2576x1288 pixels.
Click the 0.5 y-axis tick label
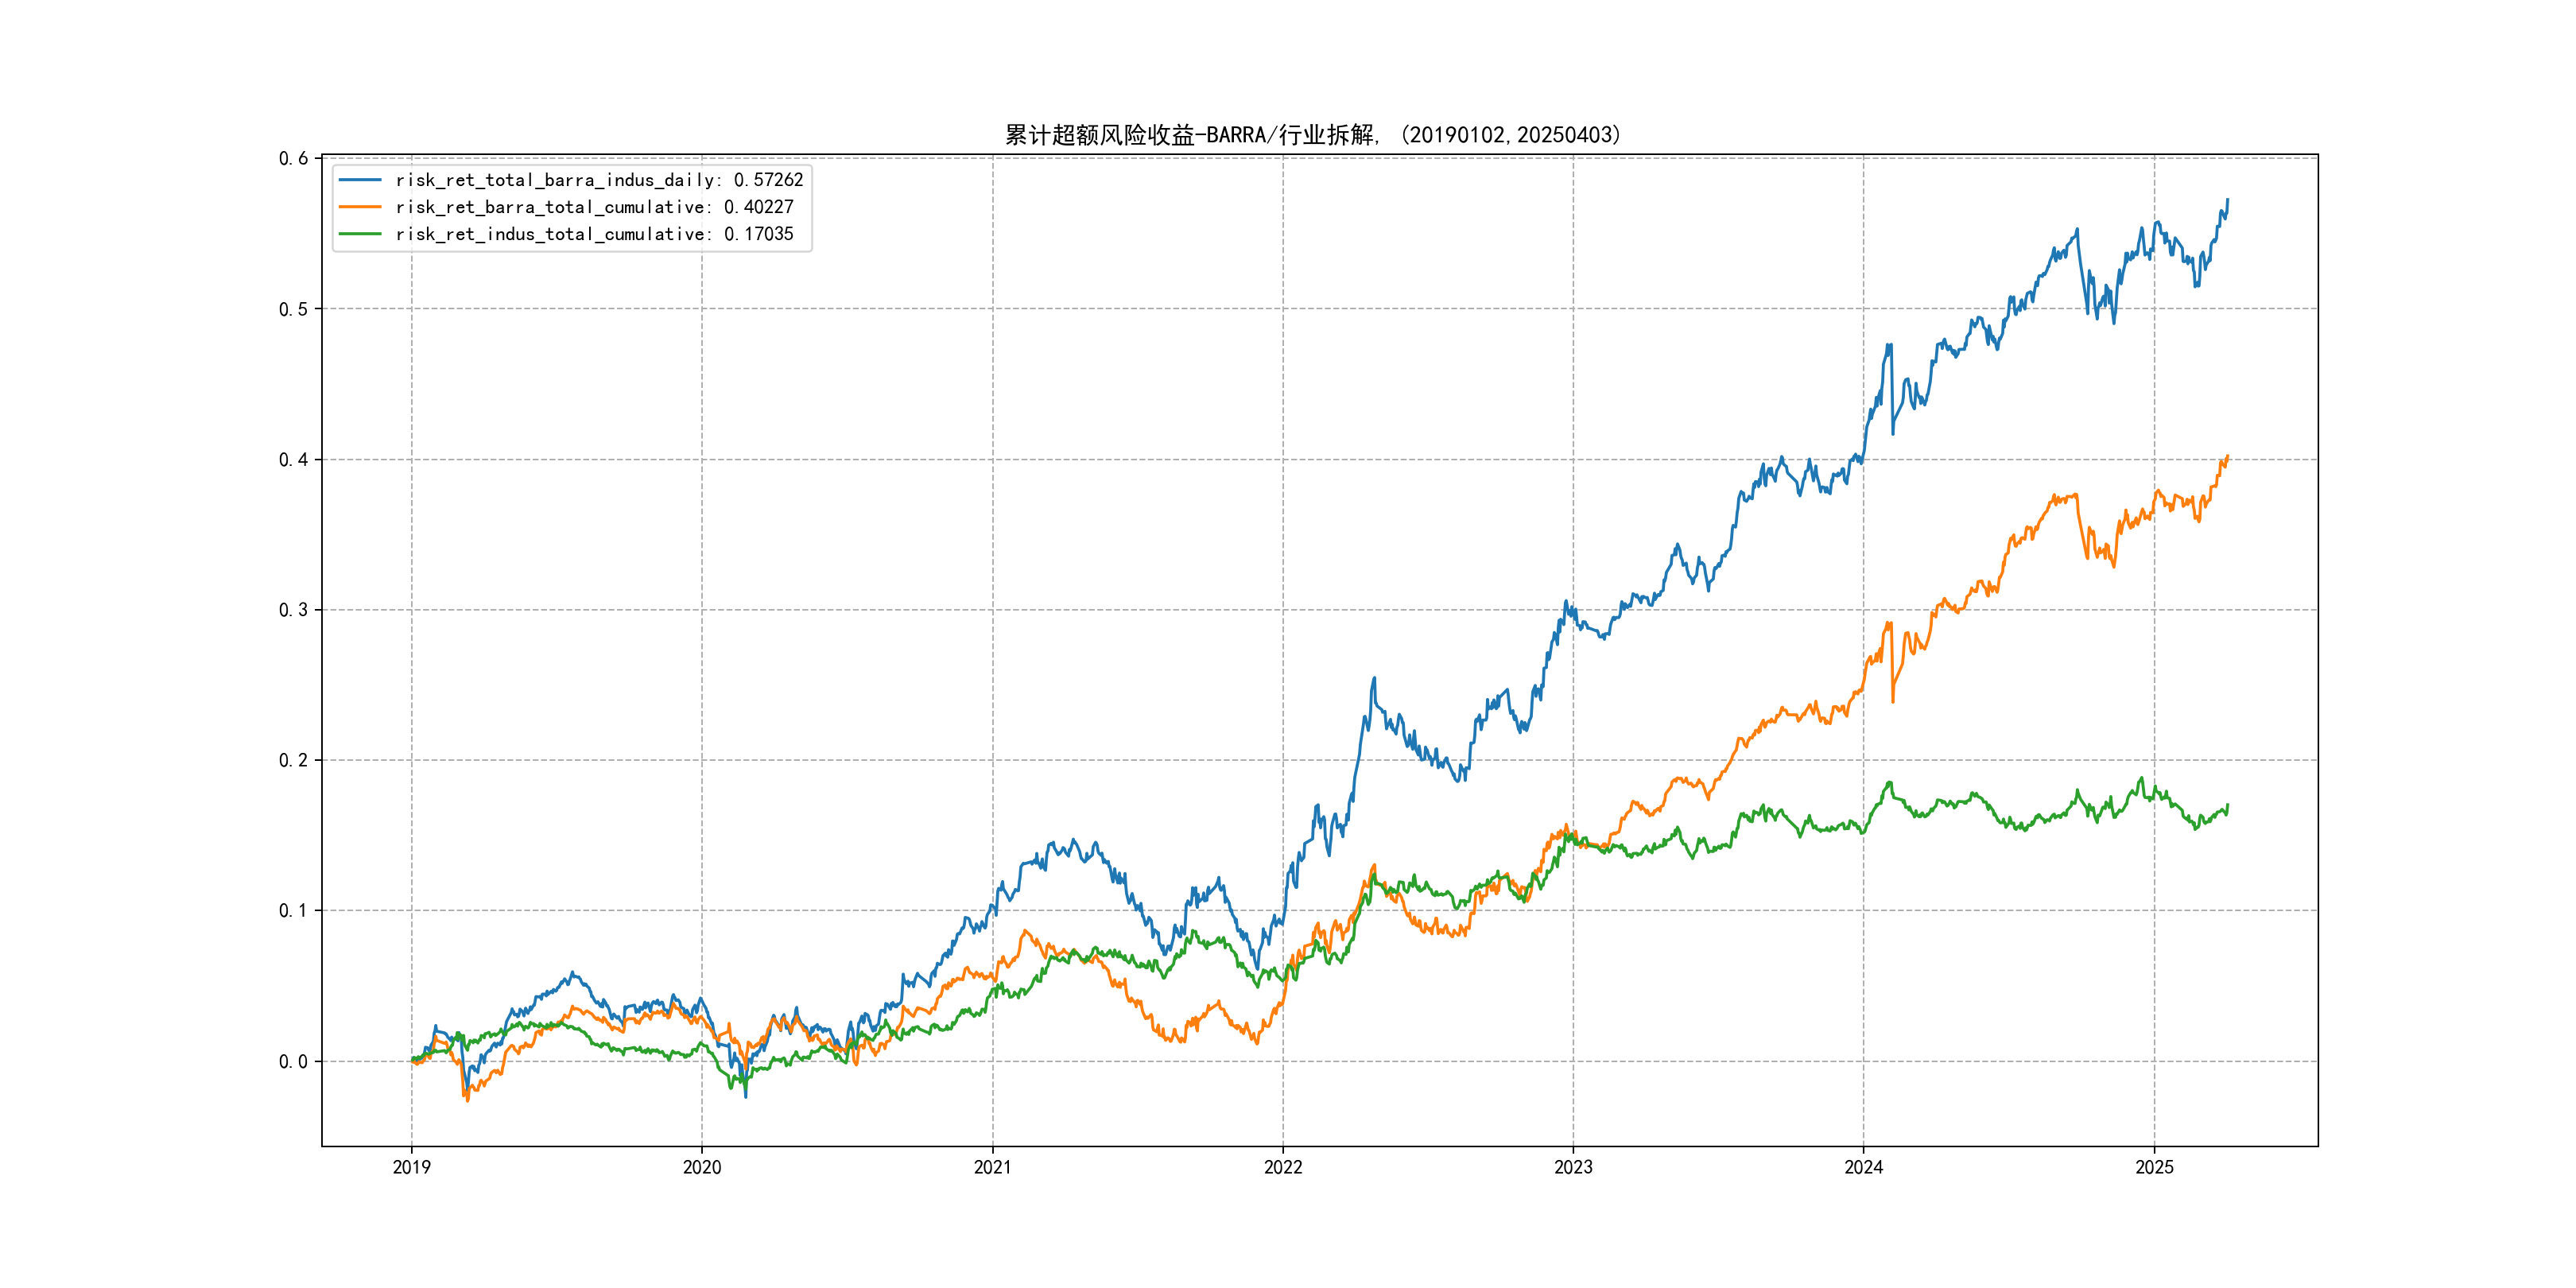(293, 309)
